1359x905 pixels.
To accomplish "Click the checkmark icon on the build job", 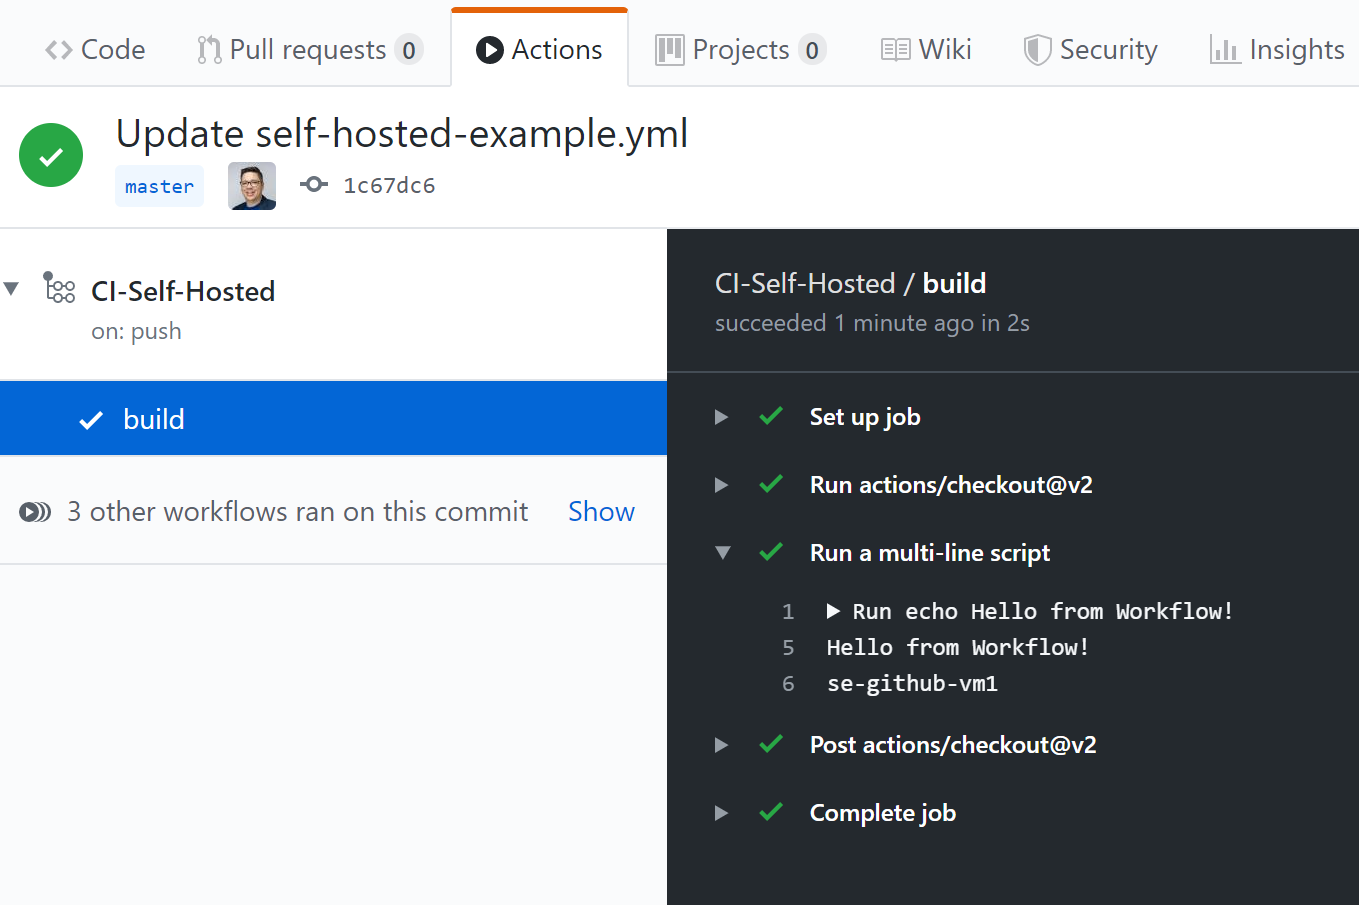I will click(x=90, y=419).
